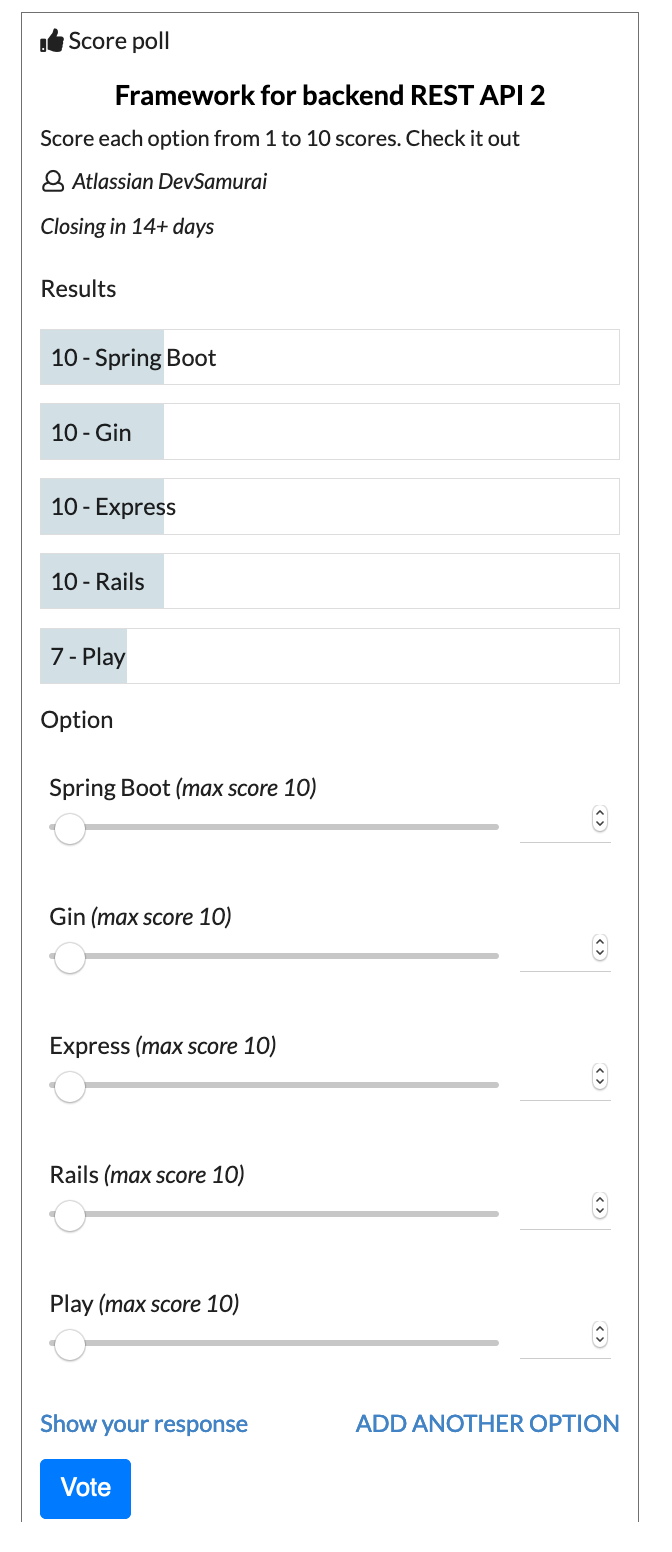
Task: Click the Rails score slider handle
Action: coord(69,1215)
